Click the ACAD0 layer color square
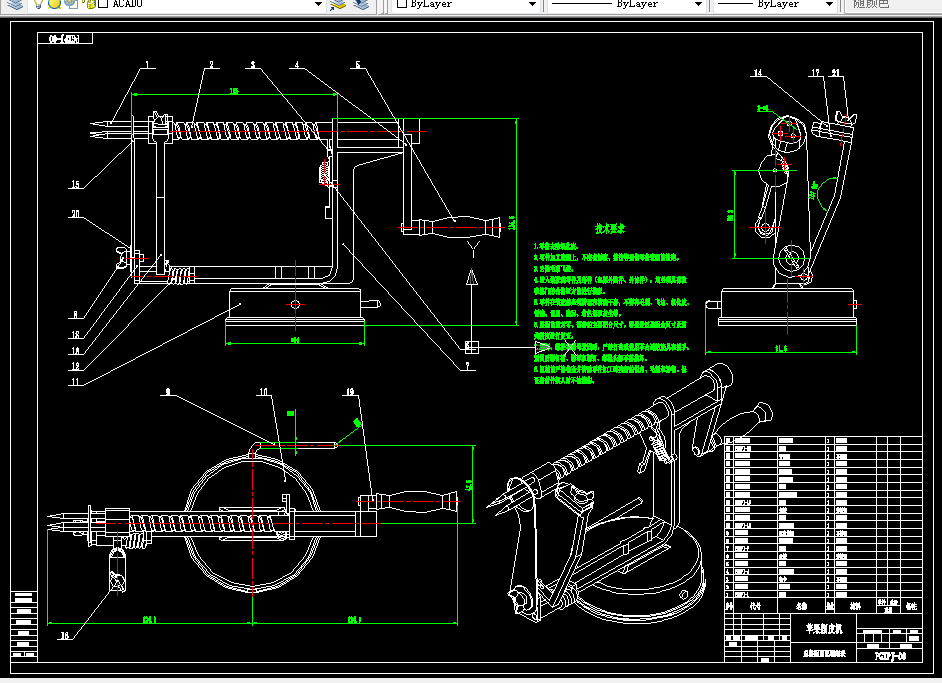Screen dimensions: 942x683 [x=103, y=4]
